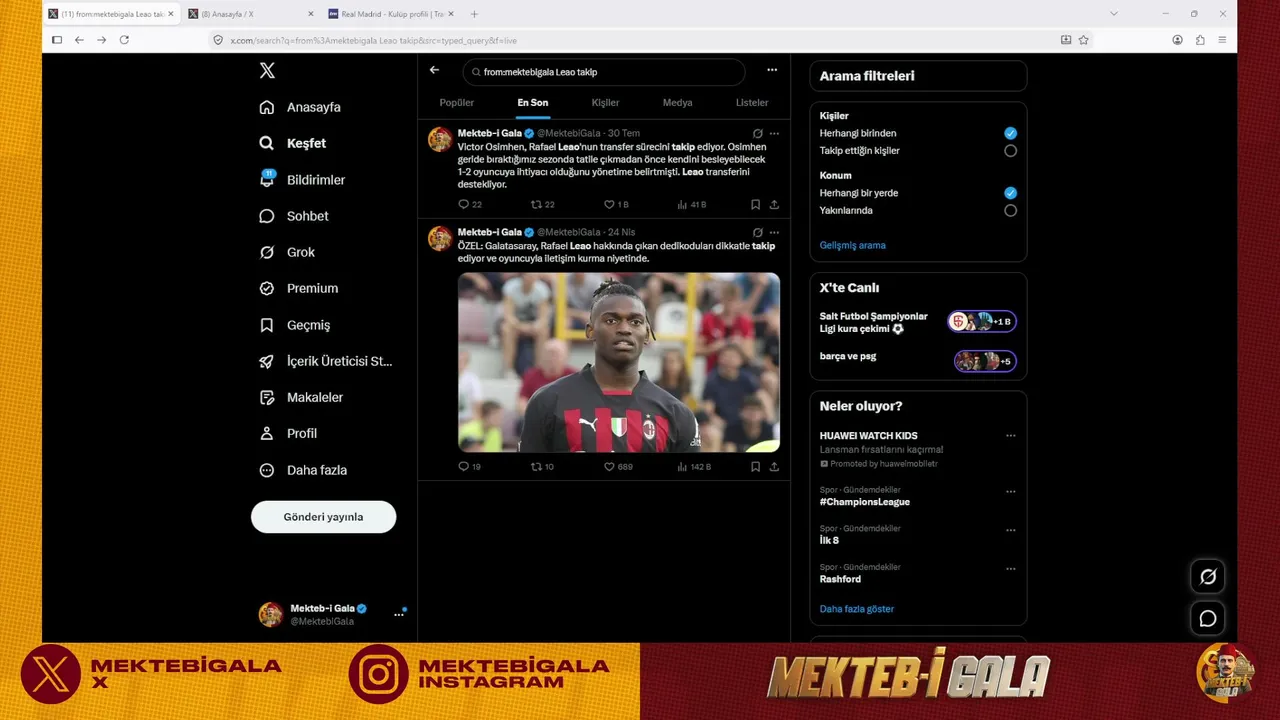Open the Rafael Leao photo in the post

pyautogui.click(x=619, y=362)
